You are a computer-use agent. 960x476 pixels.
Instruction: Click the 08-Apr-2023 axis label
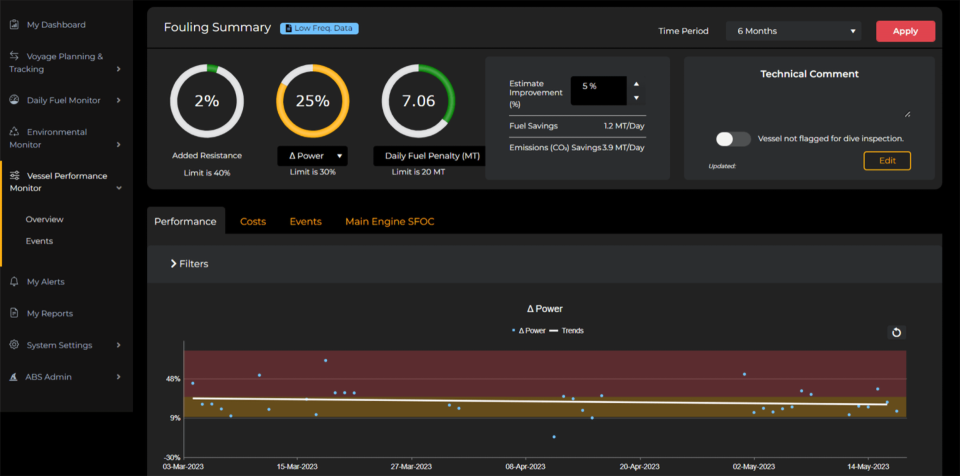click(525, 466)
